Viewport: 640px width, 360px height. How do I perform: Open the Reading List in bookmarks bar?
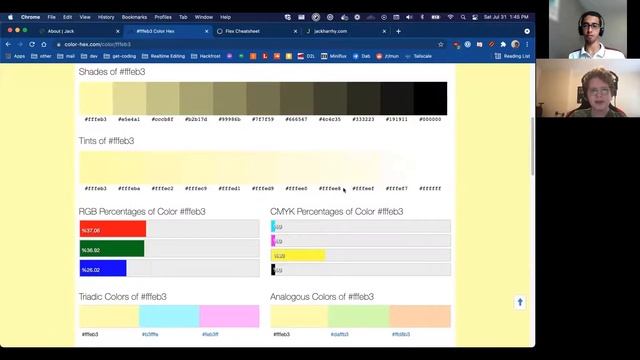point(513,56)
